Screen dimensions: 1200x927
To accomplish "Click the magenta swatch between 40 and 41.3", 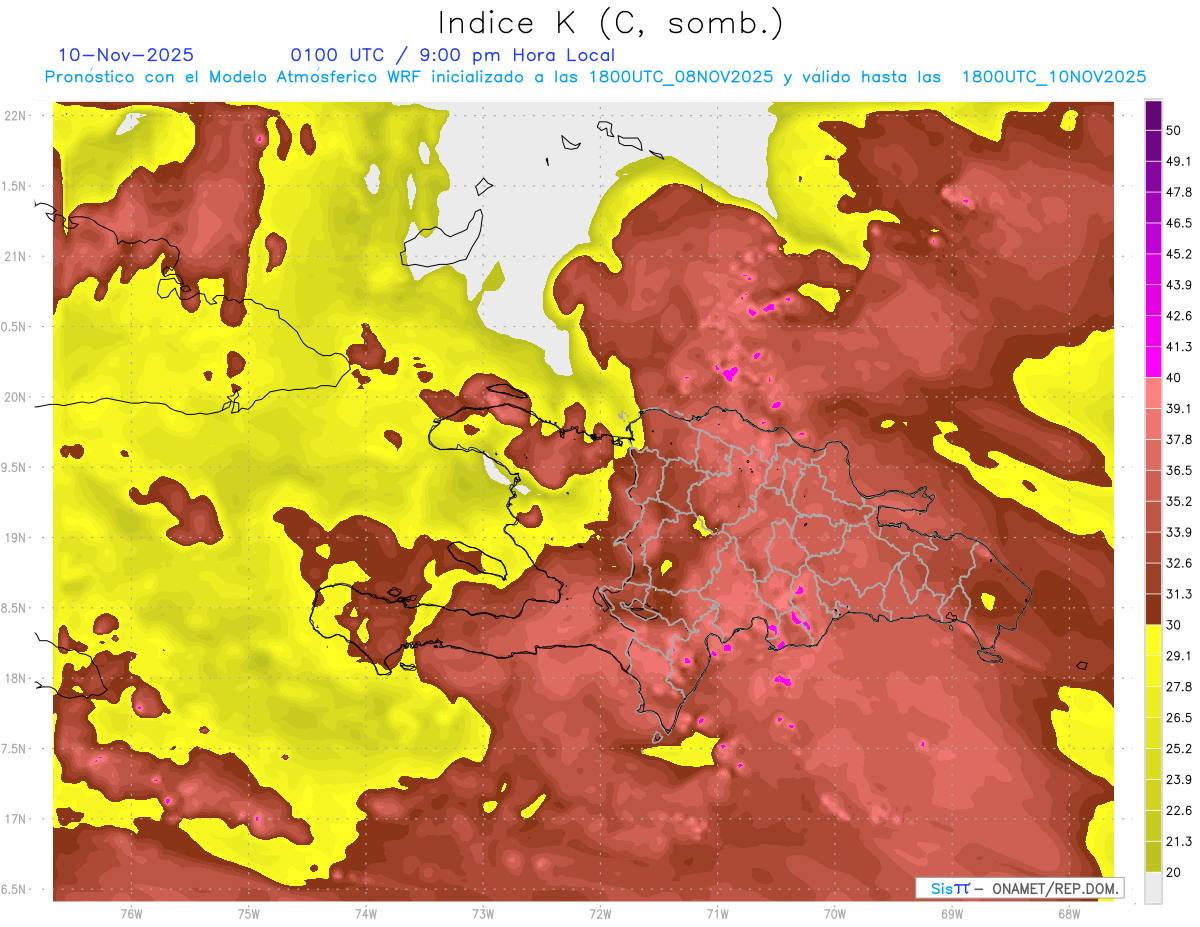I will tap(1153, 362).
